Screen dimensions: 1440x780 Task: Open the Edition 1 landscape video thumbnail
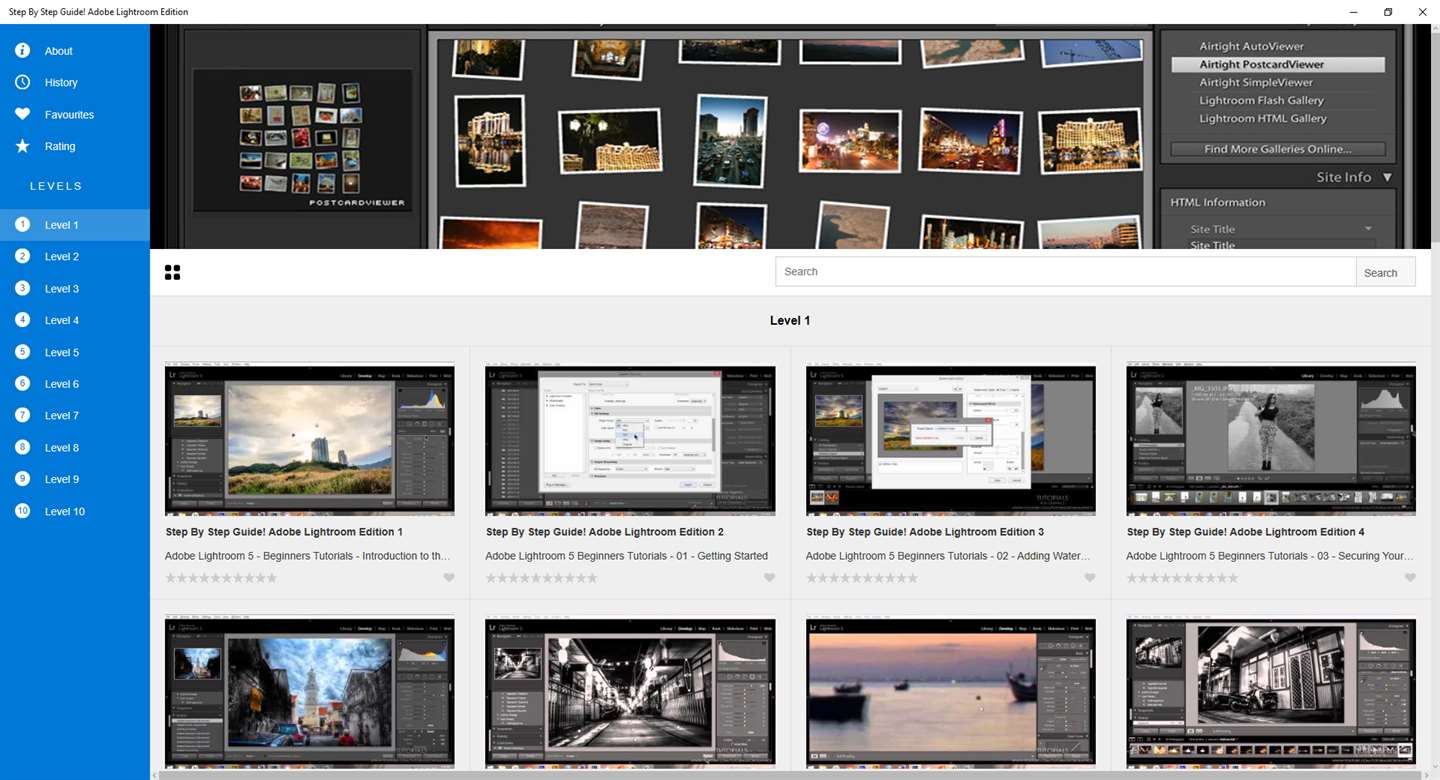[310, 439]
